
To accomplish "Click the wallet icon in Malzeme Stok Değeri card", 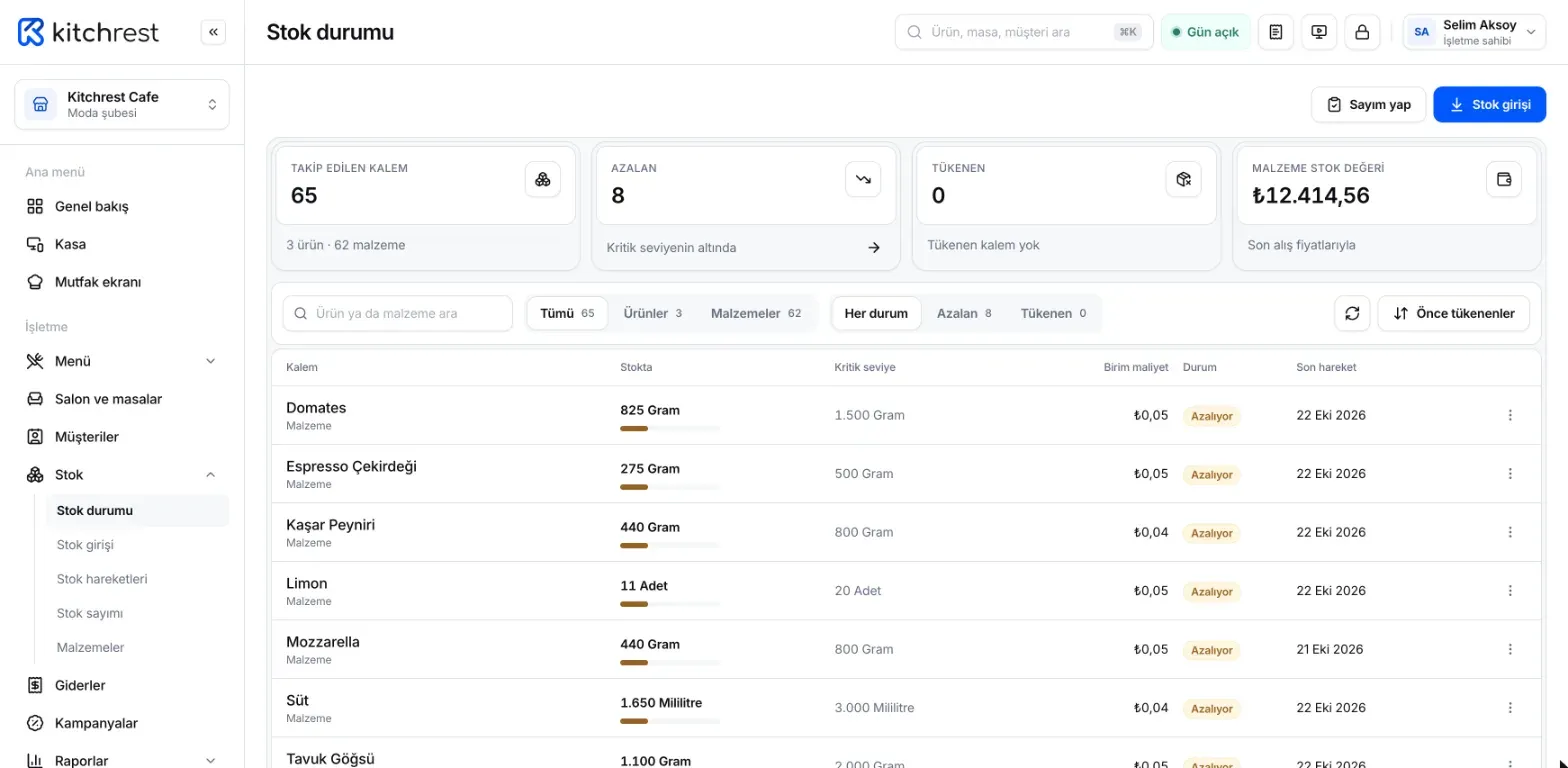I will pos(1504,179).
